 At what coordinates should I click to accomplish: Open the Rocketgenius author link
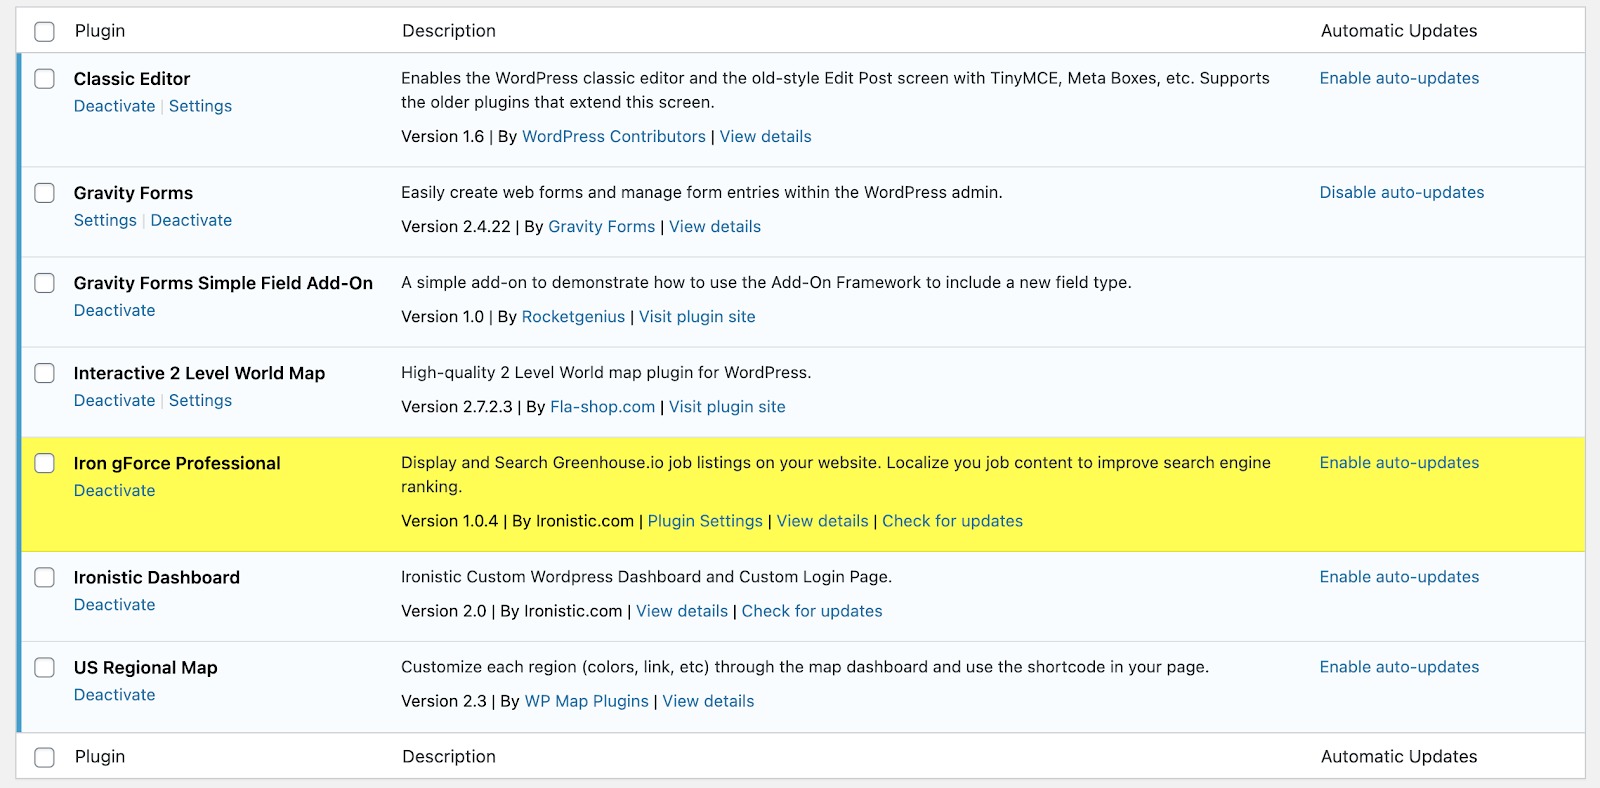click(573, 317)
